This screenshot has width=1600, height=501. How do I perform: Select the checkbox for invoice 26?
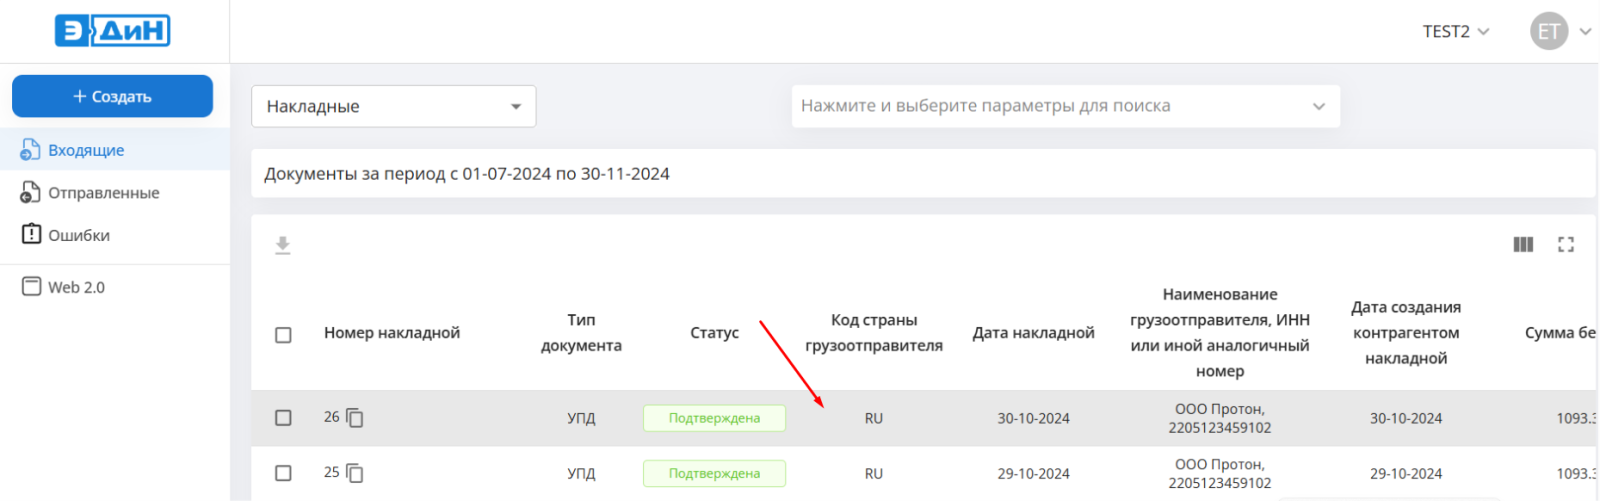(283, 418)
